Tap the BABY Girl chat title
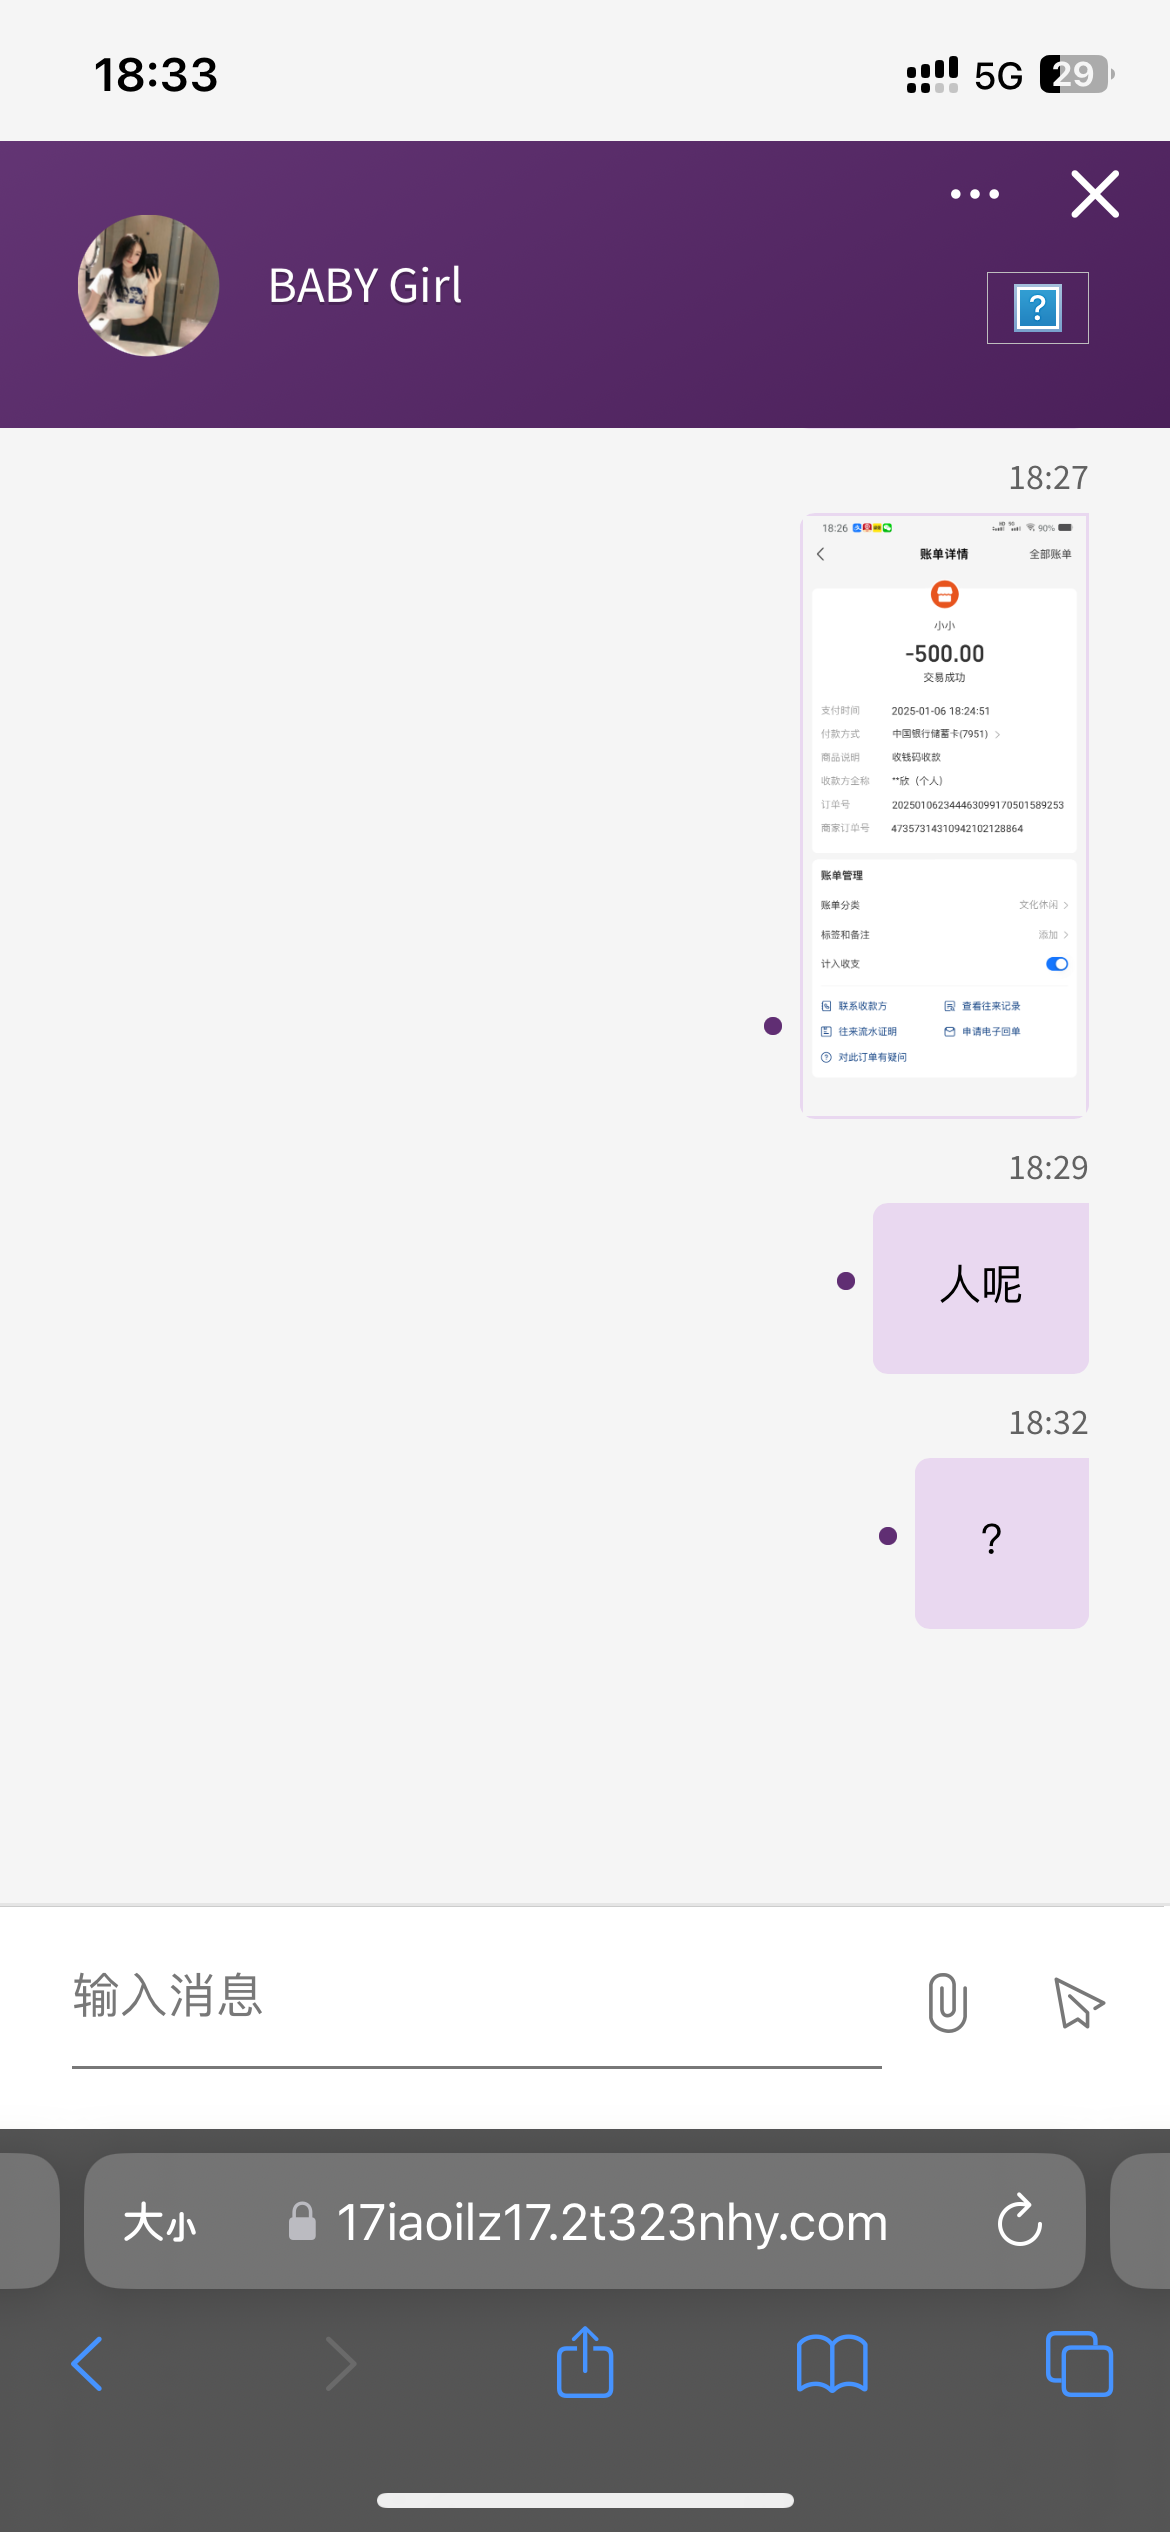 coord(365,286)
